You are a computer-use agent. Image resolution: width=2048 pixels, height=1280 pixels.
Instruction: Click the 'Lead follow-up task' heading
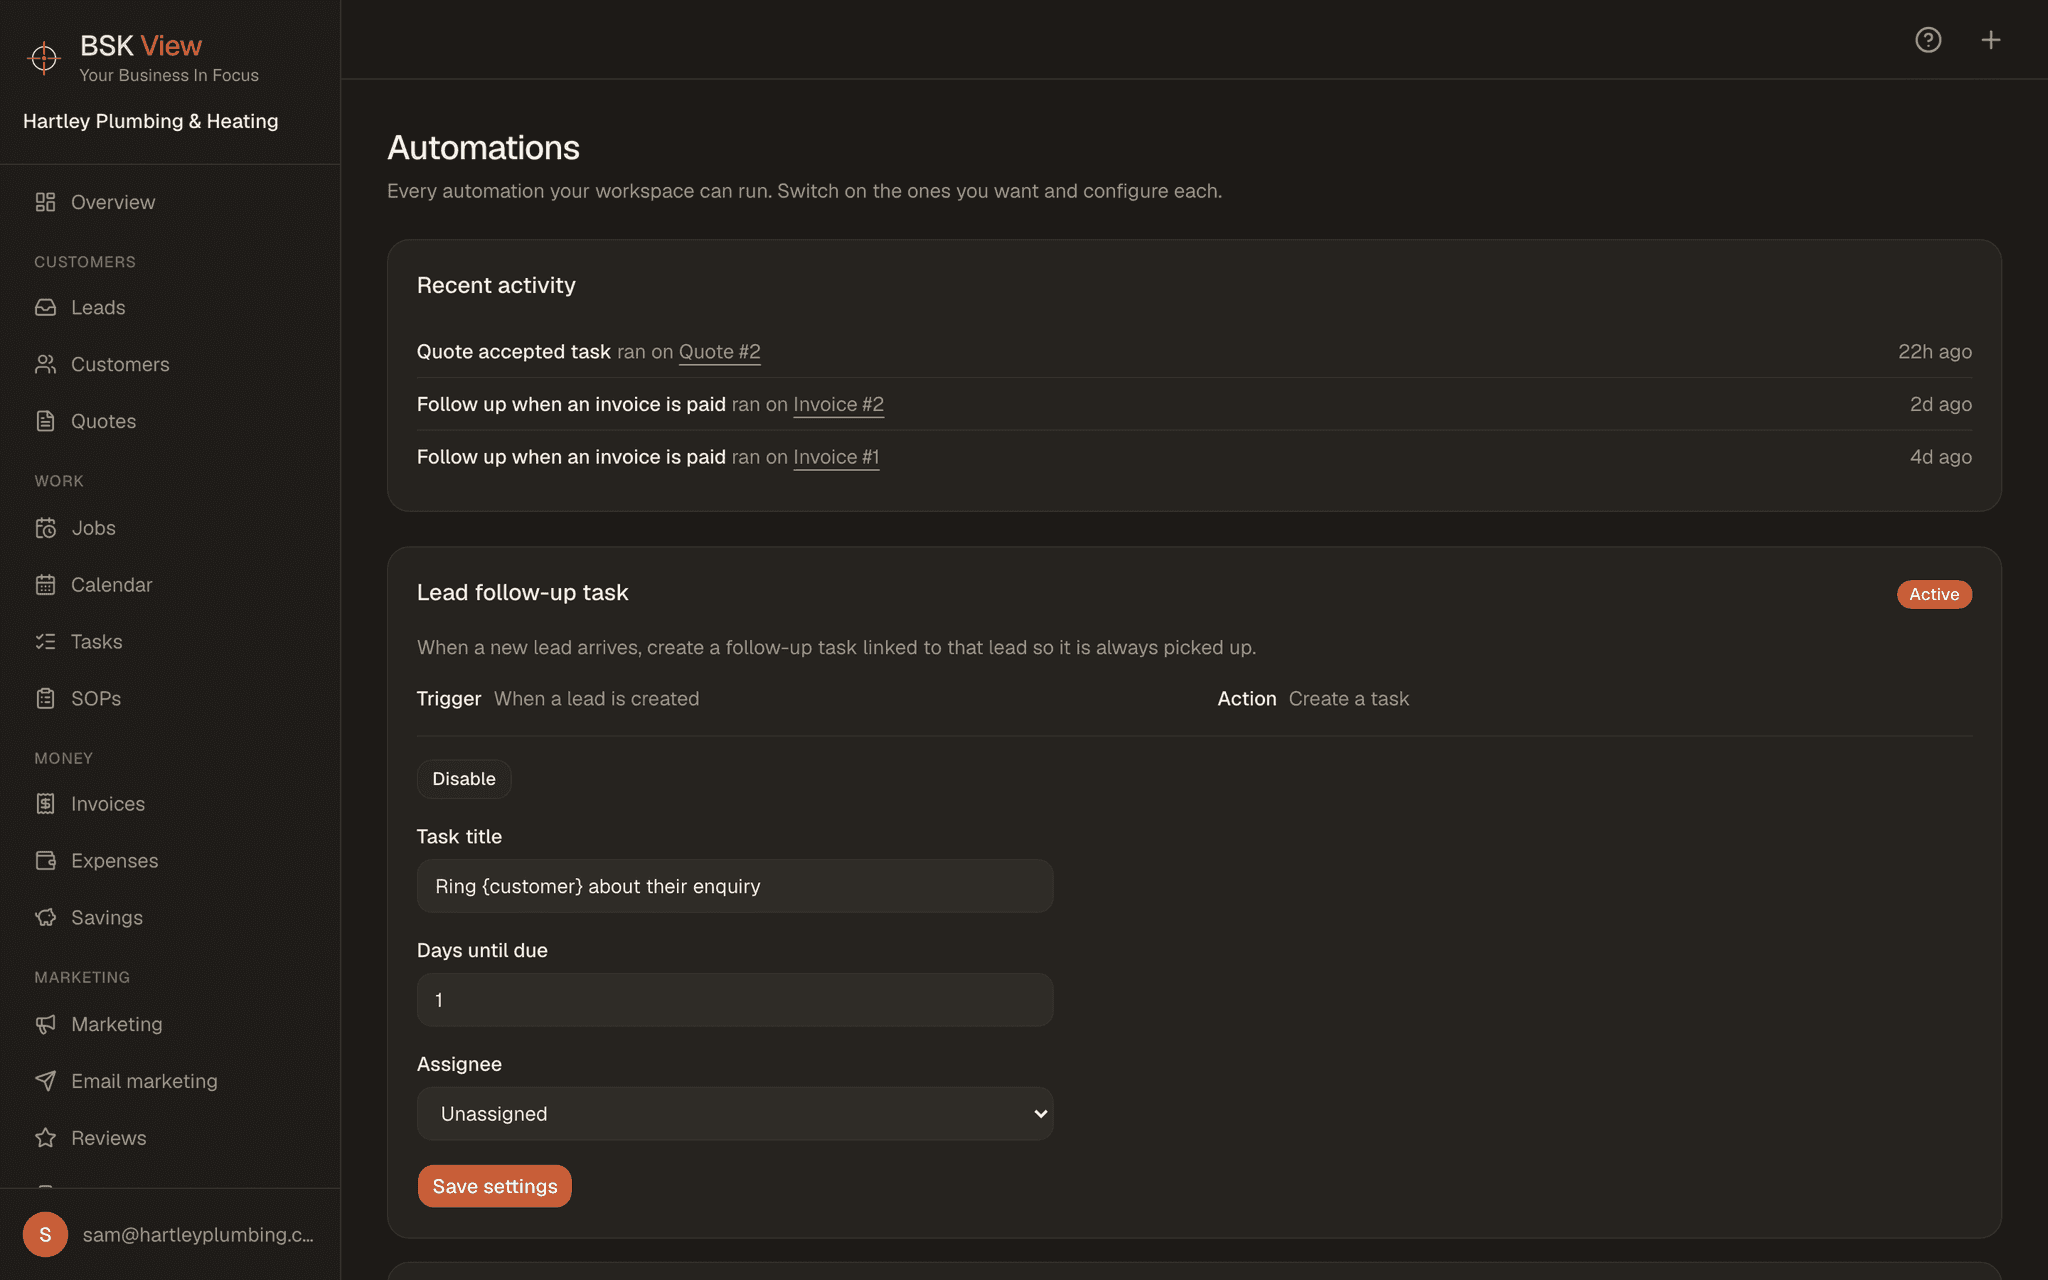(x=523, y=593)
